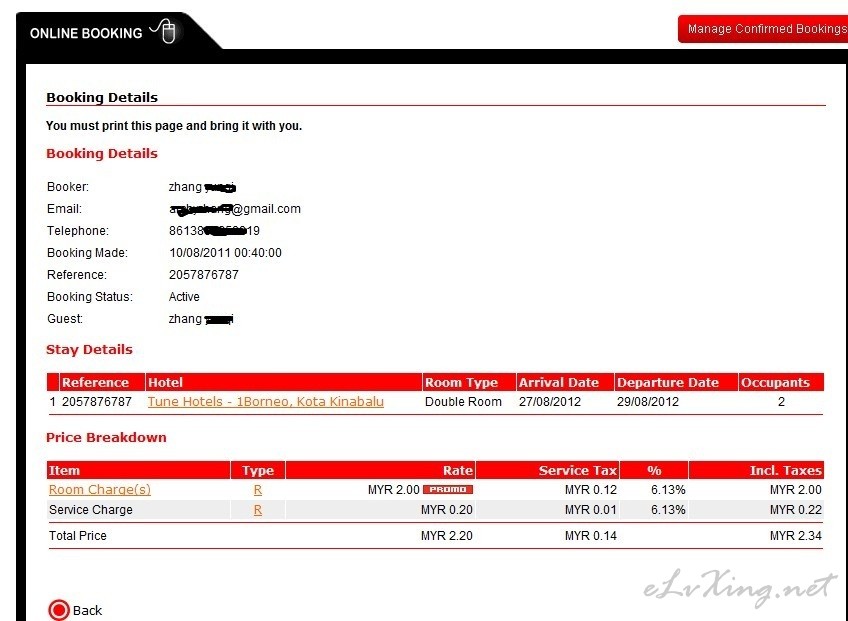This screenshot has height=621, width=848.
Task: Click the R type link for Service Charge
Action: click(x=257, y=510)
